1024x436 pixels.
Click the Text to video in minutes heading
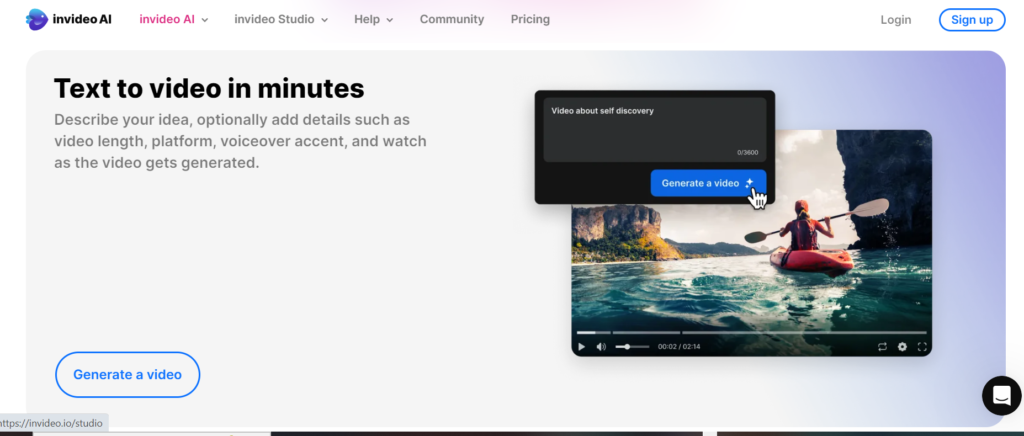[x=209, y=88]
